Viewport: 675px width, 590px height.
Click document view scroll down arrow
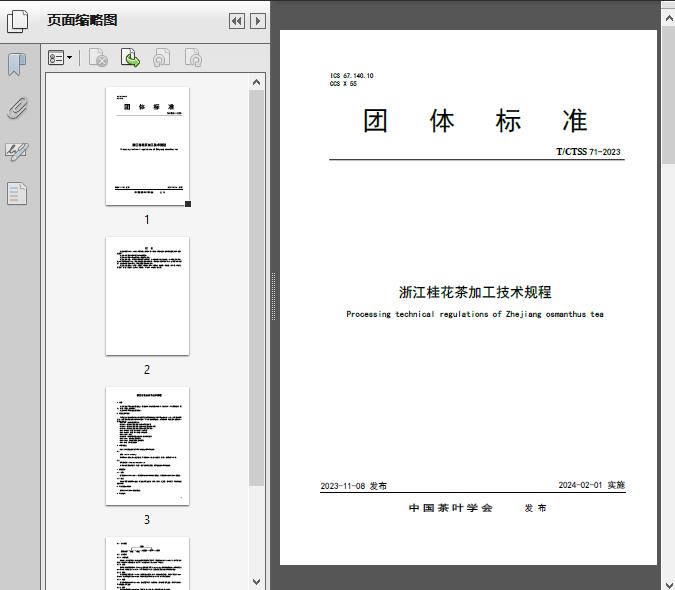tap(669, 584)
